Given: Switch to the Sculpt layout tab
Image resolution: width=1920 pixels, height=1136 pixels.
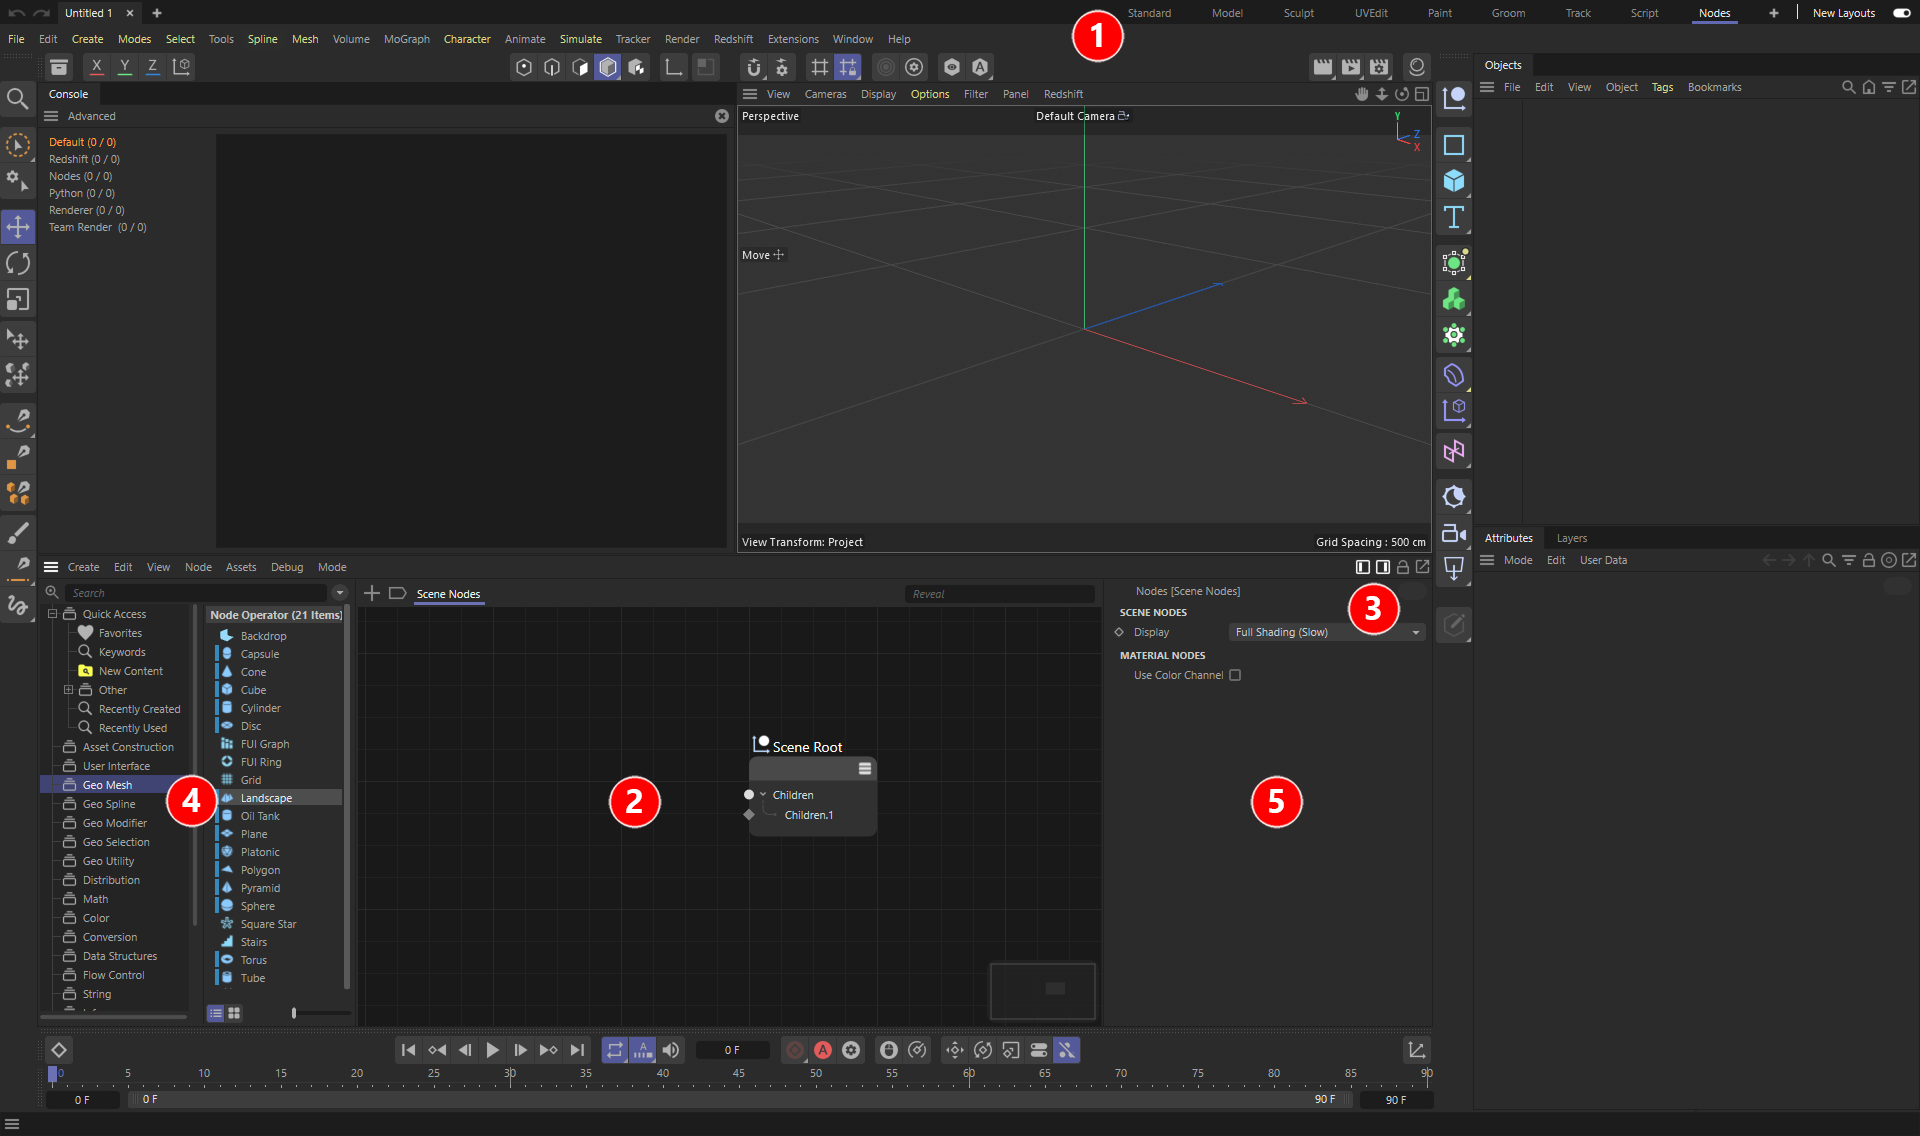Looking at the screenshot, I should point(1298,13).
